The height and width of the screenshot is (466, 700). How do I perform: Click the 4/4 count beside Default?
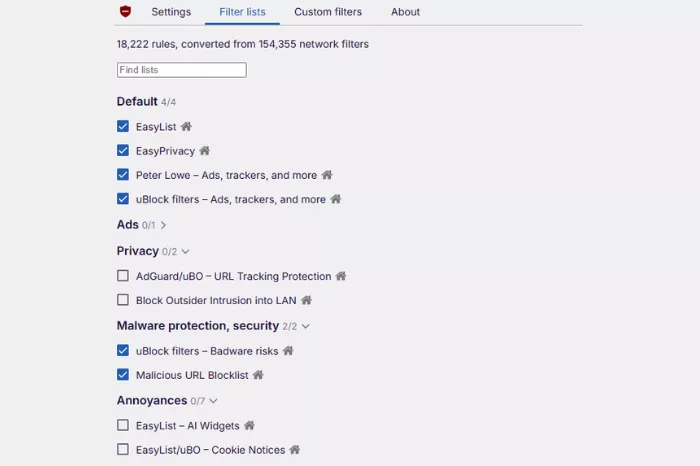tap(168, 102)
